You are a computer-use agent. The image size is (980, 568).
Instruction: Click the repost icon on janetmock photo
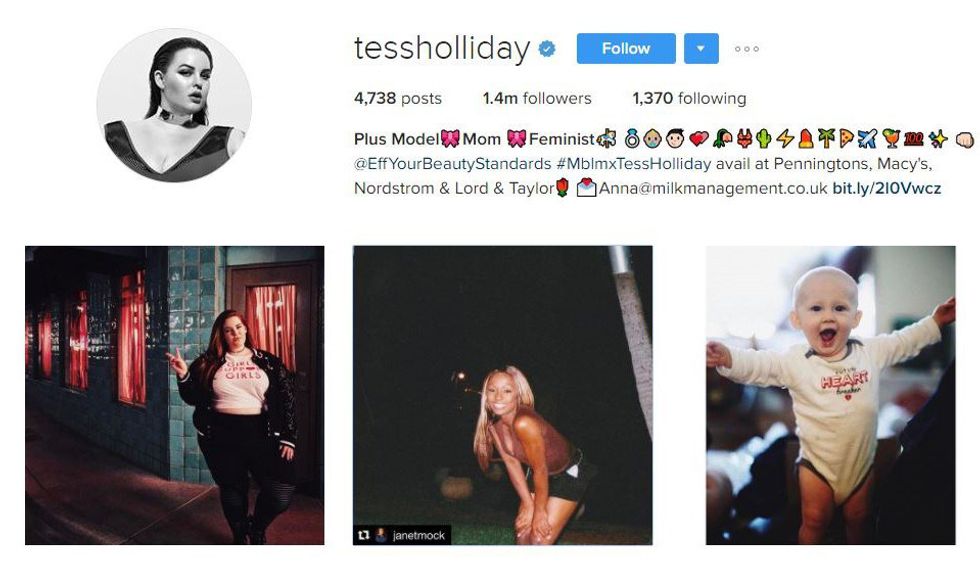click(x=364, y=535)
